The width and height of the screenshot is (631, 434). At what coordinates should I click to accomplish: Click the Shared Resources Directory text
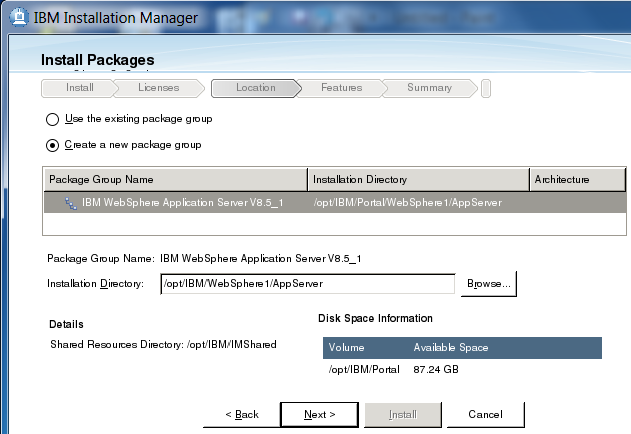pos(163,345)
